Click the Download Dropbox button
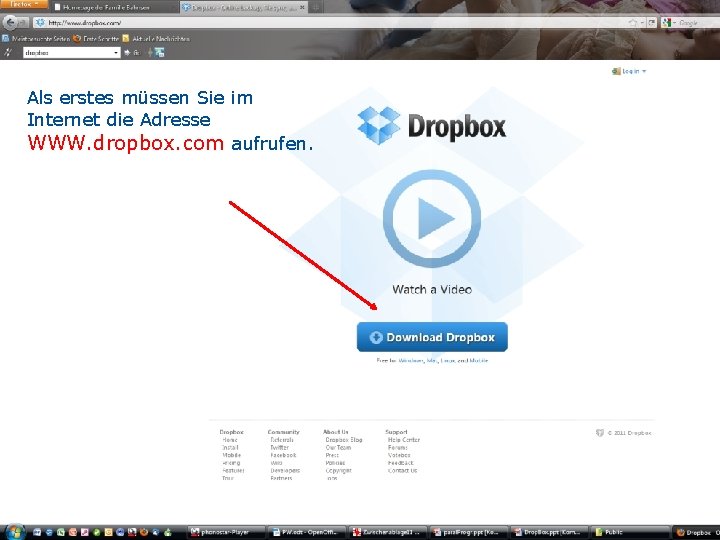Image resolution: width=720 pixels, height=540 pixels. click(x=432, y=337)
